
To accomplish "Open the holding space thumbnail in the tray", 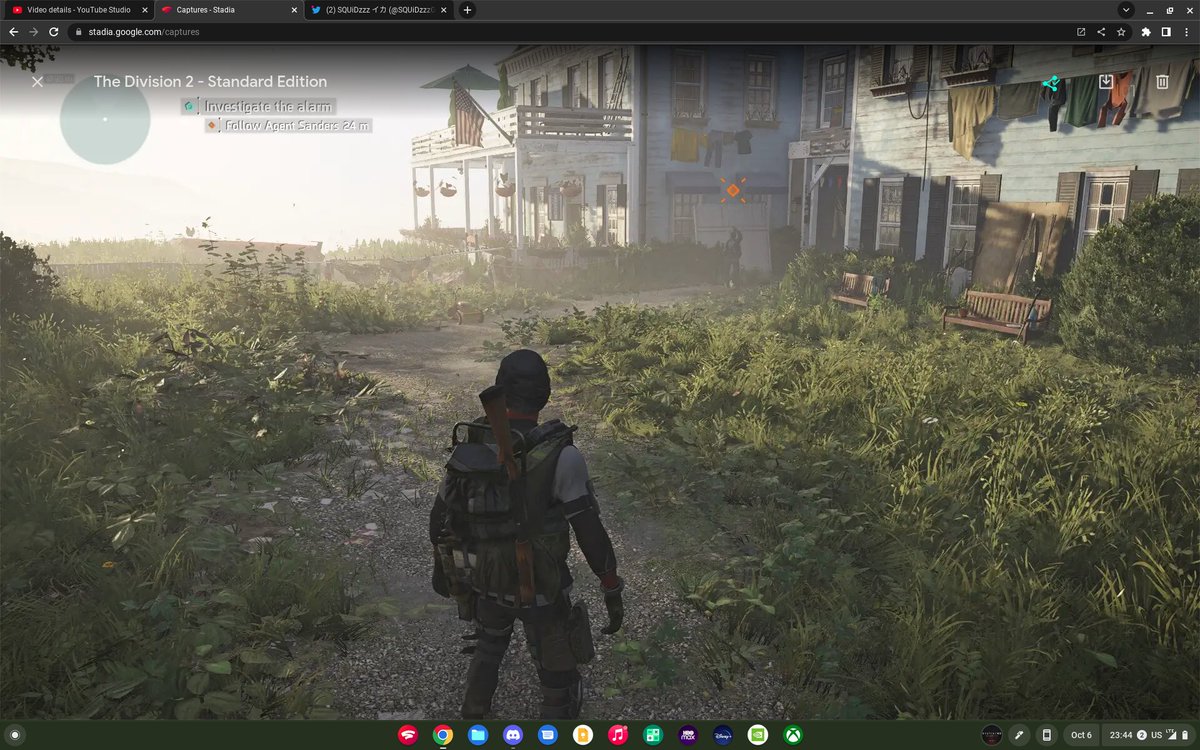I will tap(991, 735).
